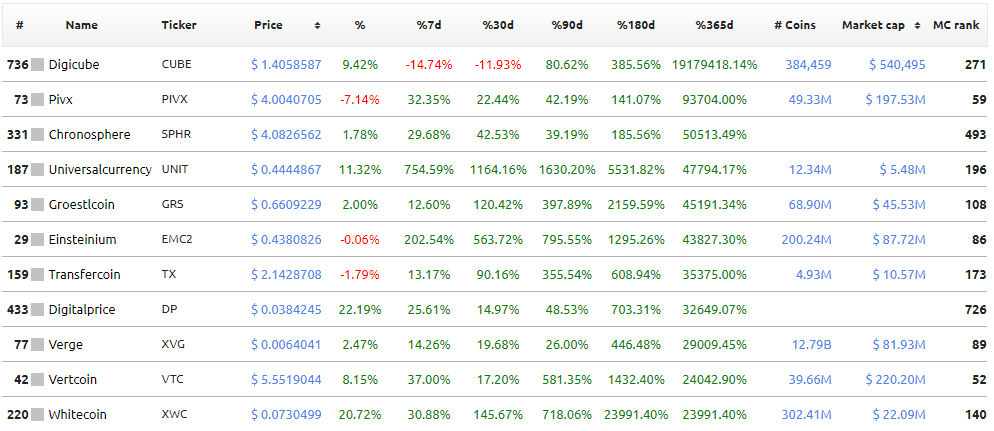Open the Transfercoin coin name

tap(84, 274)
